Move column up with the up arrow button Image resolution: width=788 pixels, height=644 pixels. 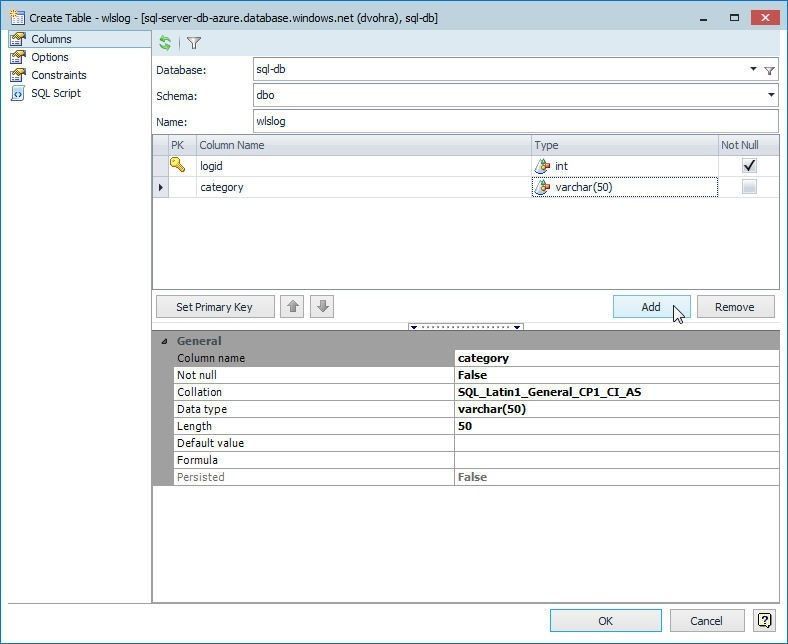[x=292, y=307]
